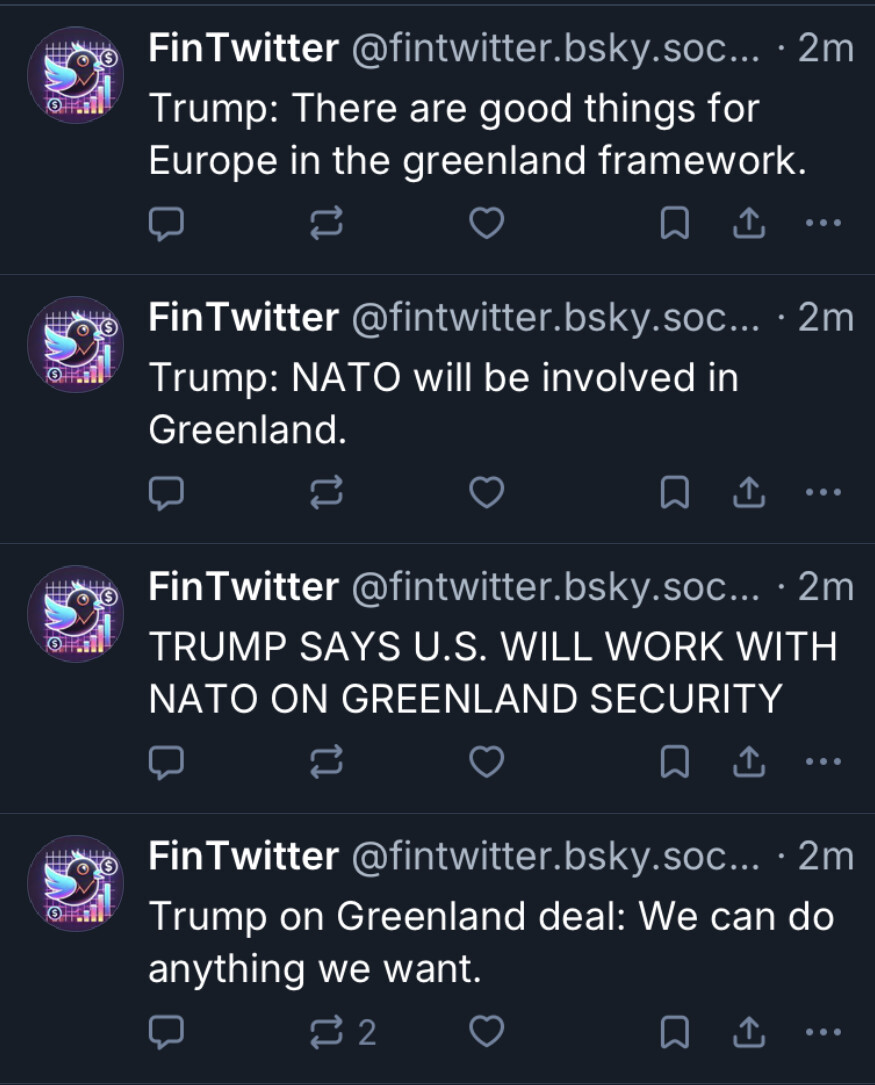Open more options on 'NATO will be involved' post
875x1085 pixels.
(x=823, y=492)
